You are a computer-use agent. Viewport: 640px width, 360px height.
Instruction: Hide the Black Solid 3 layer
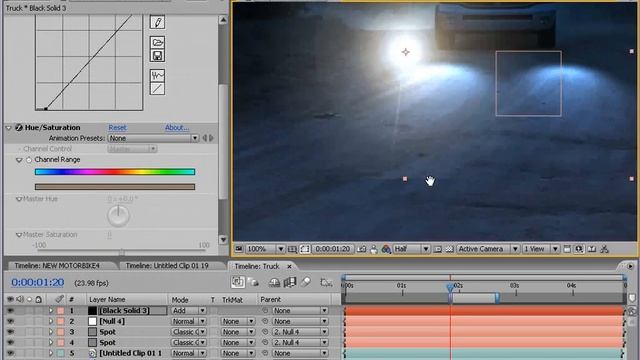(10, 311)
